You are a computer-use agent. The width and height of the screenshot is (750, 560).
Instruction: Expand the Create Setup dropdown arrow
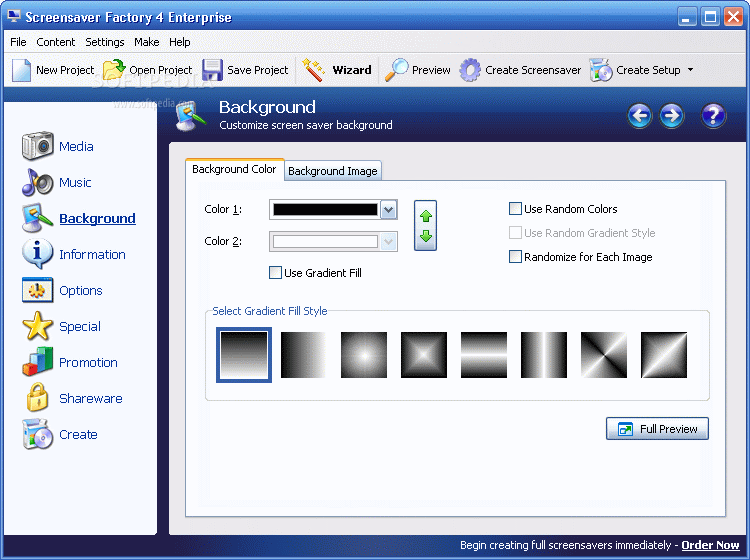(x=690, y=70)
